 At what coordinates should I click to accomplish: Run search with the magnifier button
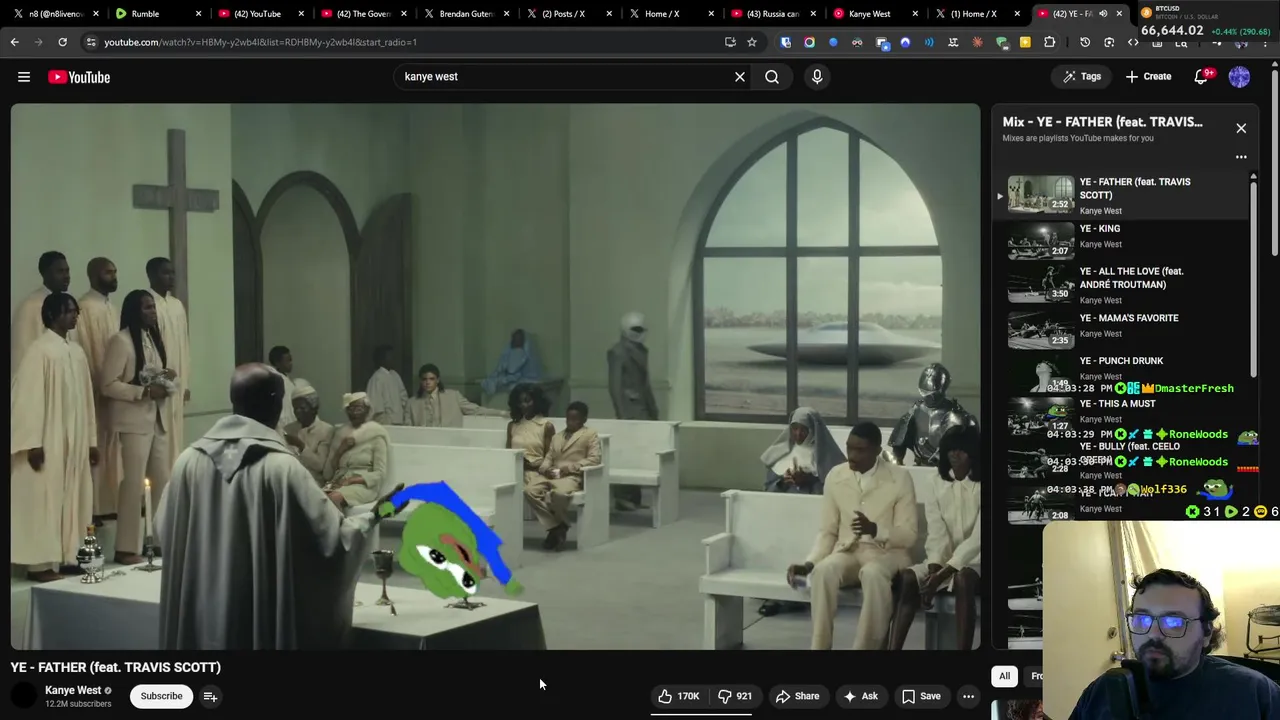(x=772, y=77)
